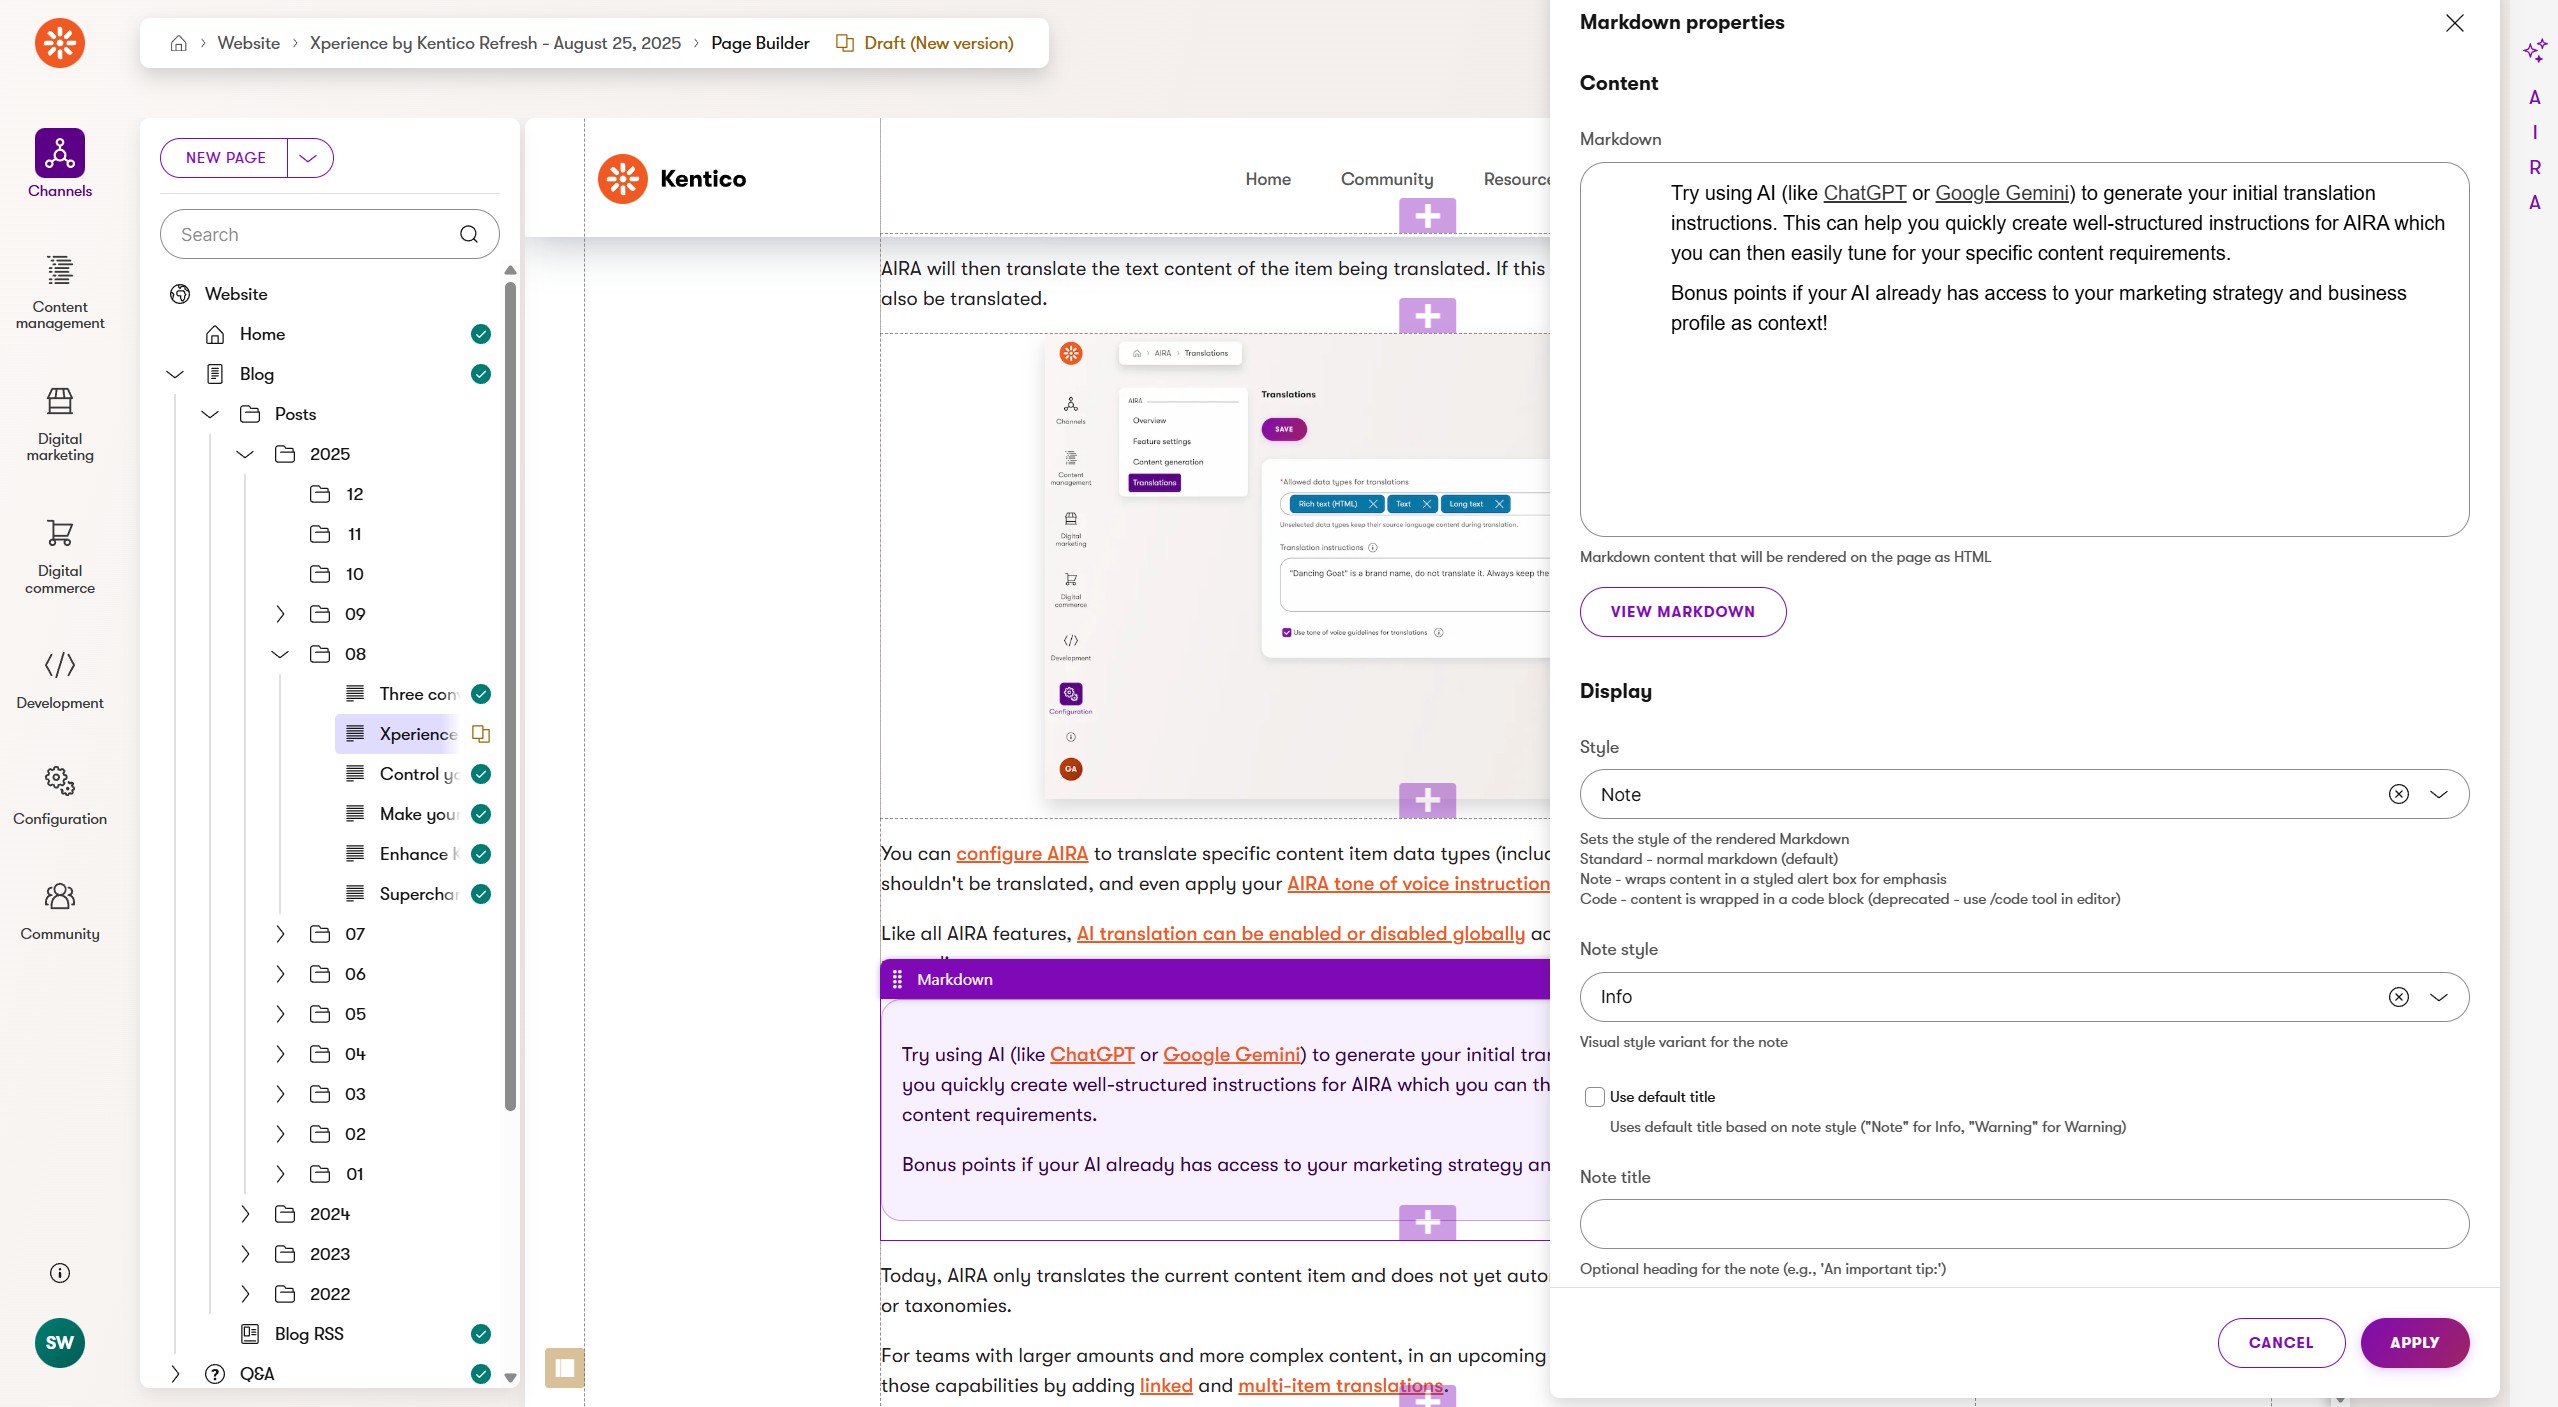Click the home breadcrumb icon
Image resolution: width=2558 pixels, height=1407 pixels.
click(x=179, y=43)
